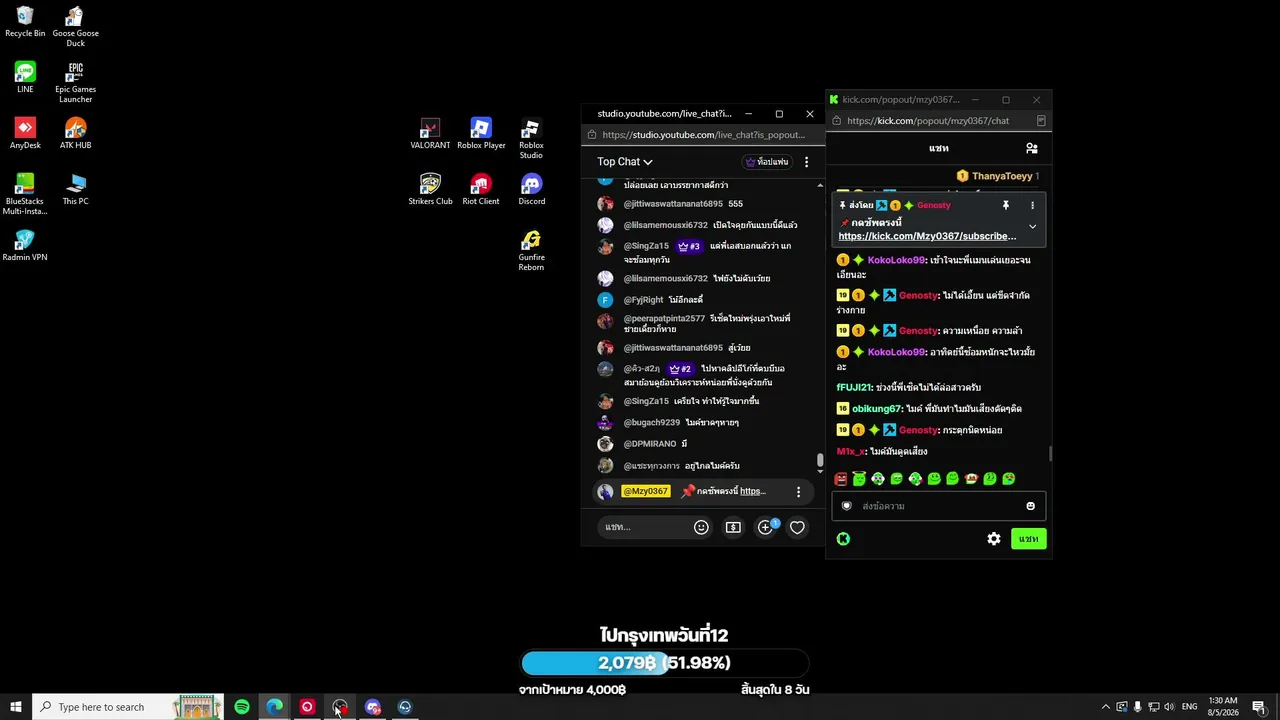Click M1x_x username in Kick chat
Viewport: 1280px width, 720px height.
tap(851, 452)
